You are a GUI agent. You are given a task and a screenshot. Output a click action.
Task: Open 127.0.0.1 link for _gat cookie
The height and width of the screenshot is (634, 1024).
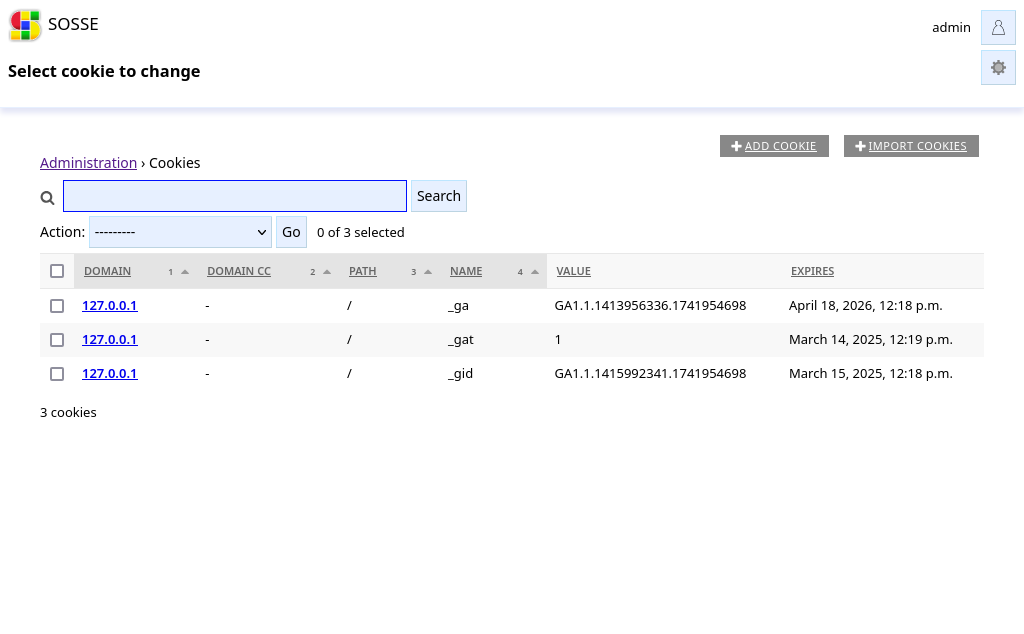tap(110, 340)
